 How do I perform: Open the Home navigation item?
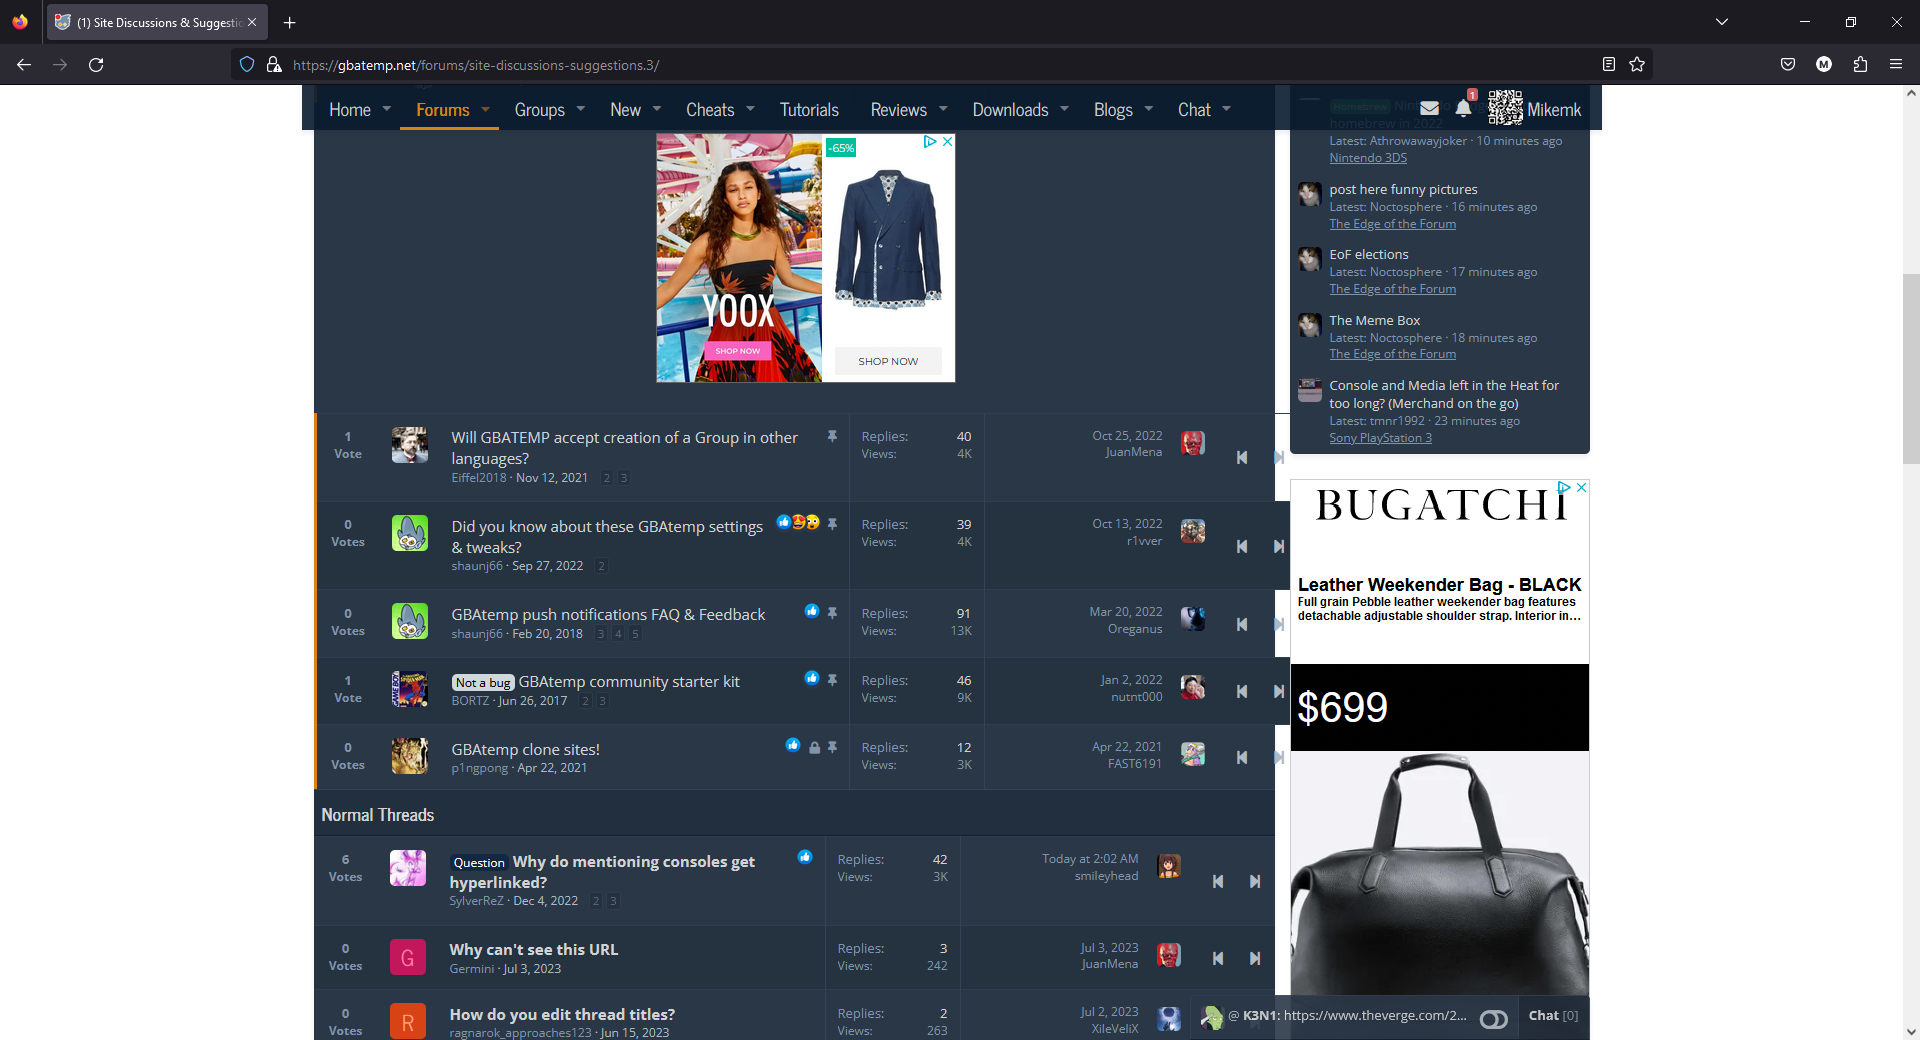click(350, 109)
